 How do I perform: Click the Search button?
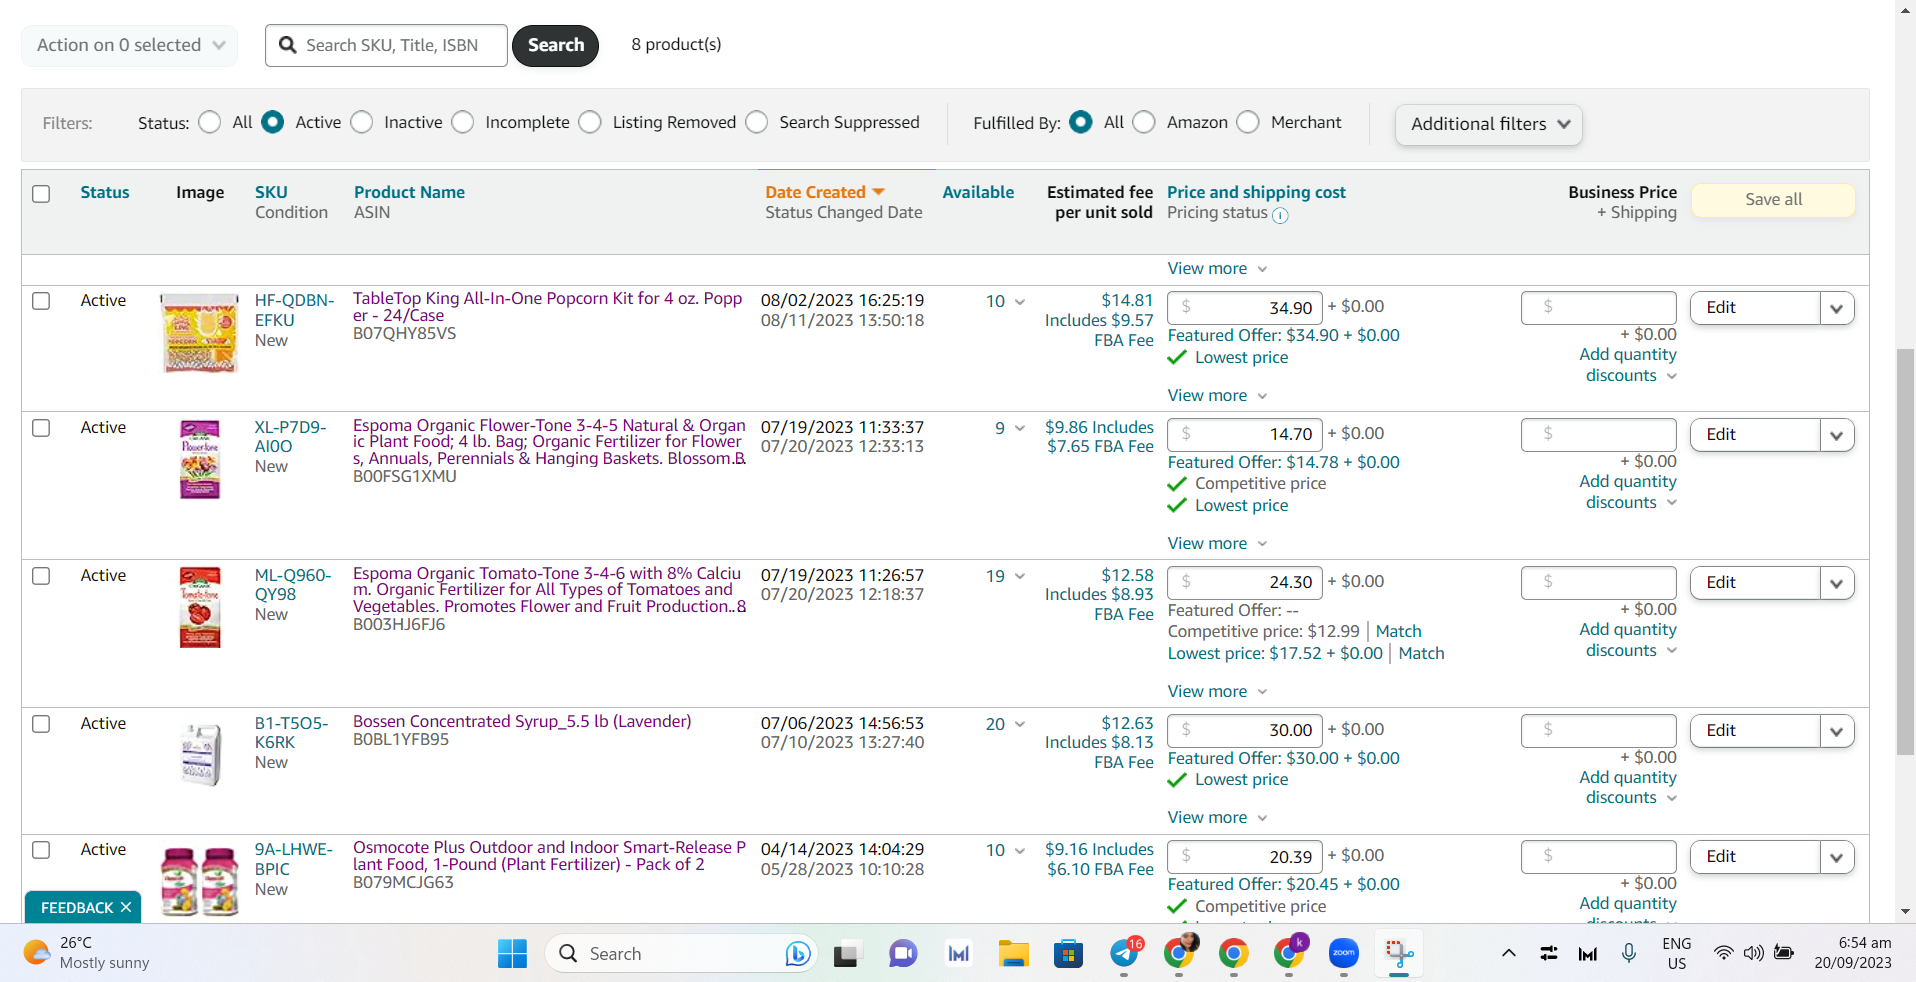pyautogui.click(x=556, y=45)
